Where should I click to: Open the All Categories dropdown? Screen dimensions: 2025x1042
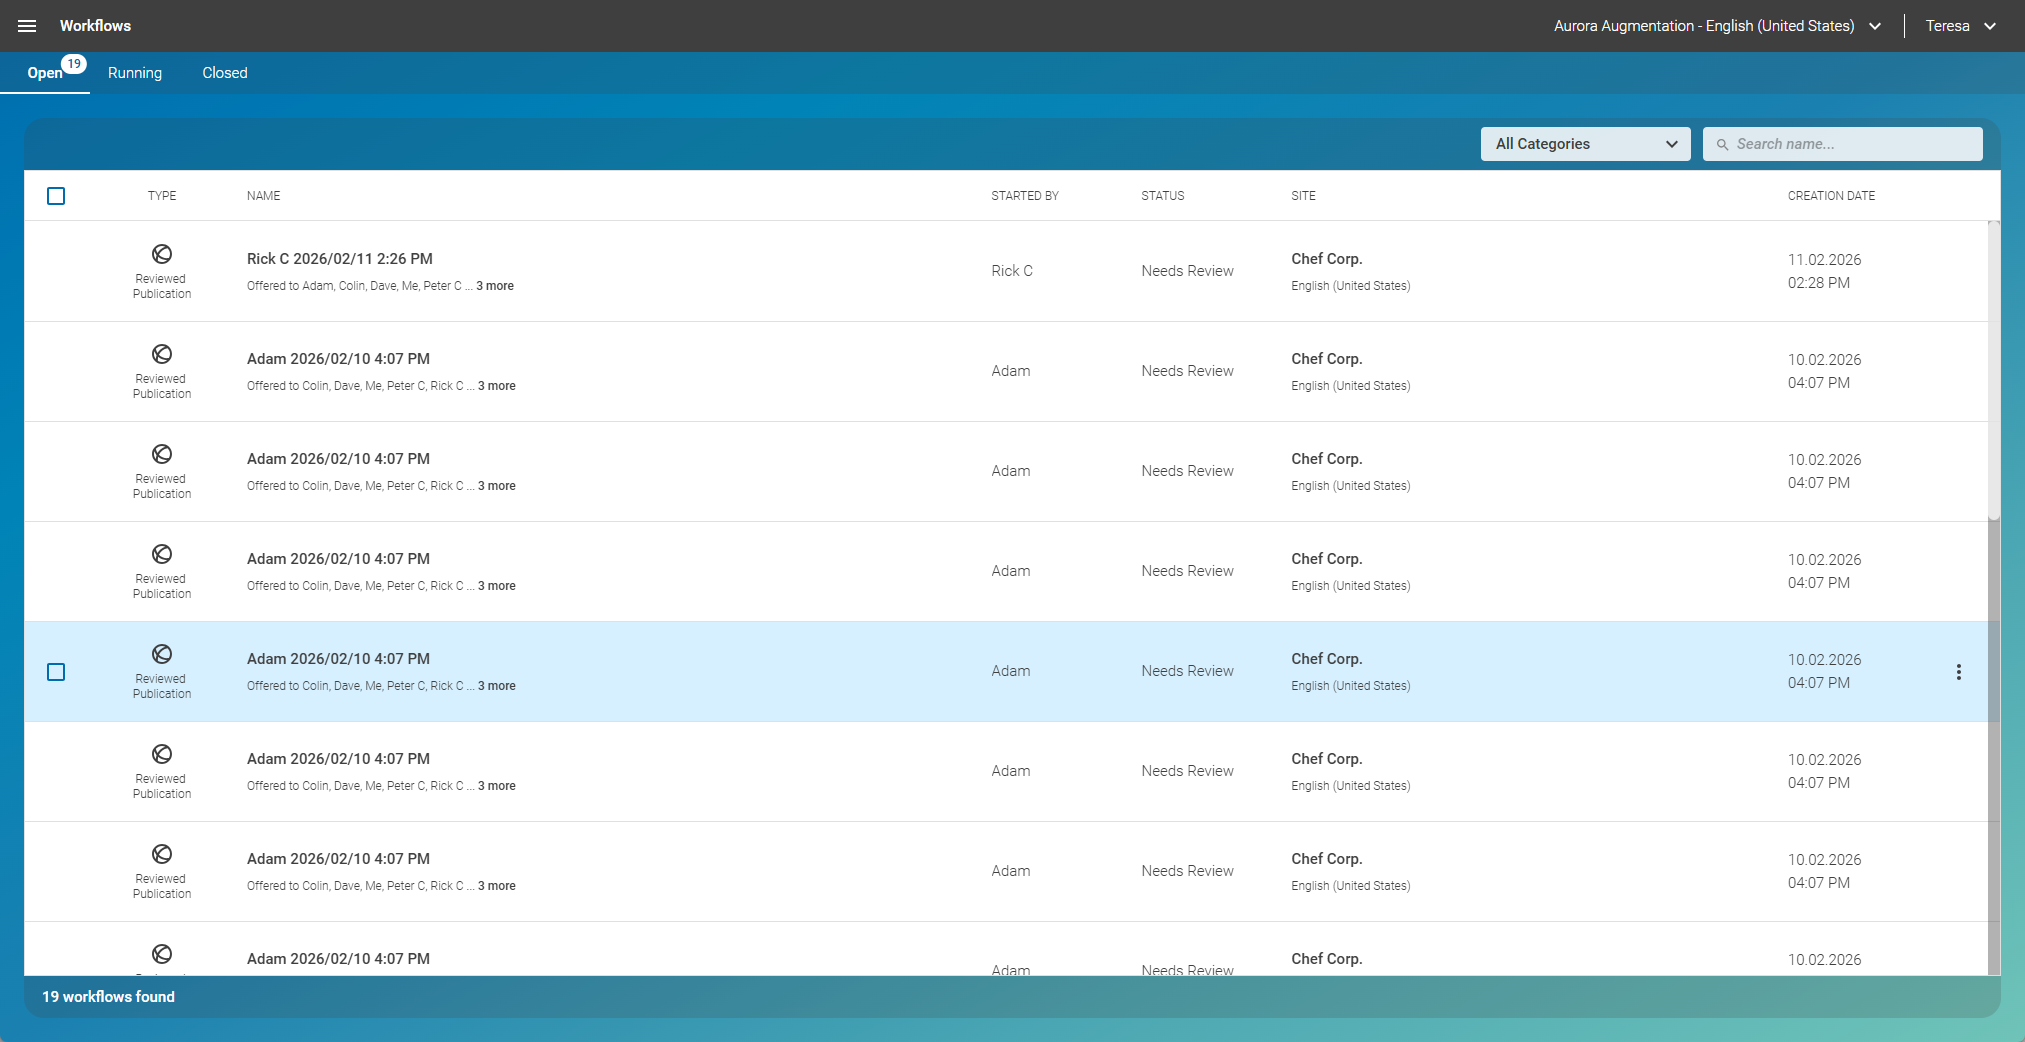point(1585,144)
